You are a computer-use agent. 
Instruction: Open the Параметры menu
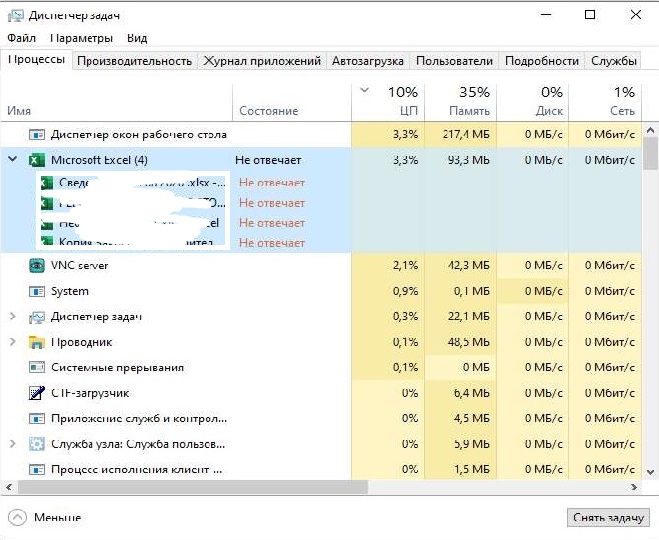click(x=82, y=38)
